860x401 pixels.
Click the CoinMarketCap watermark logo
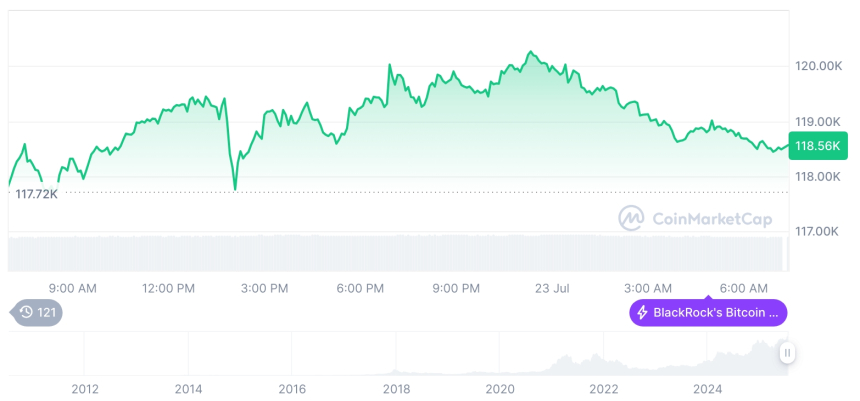pos(631,218)
